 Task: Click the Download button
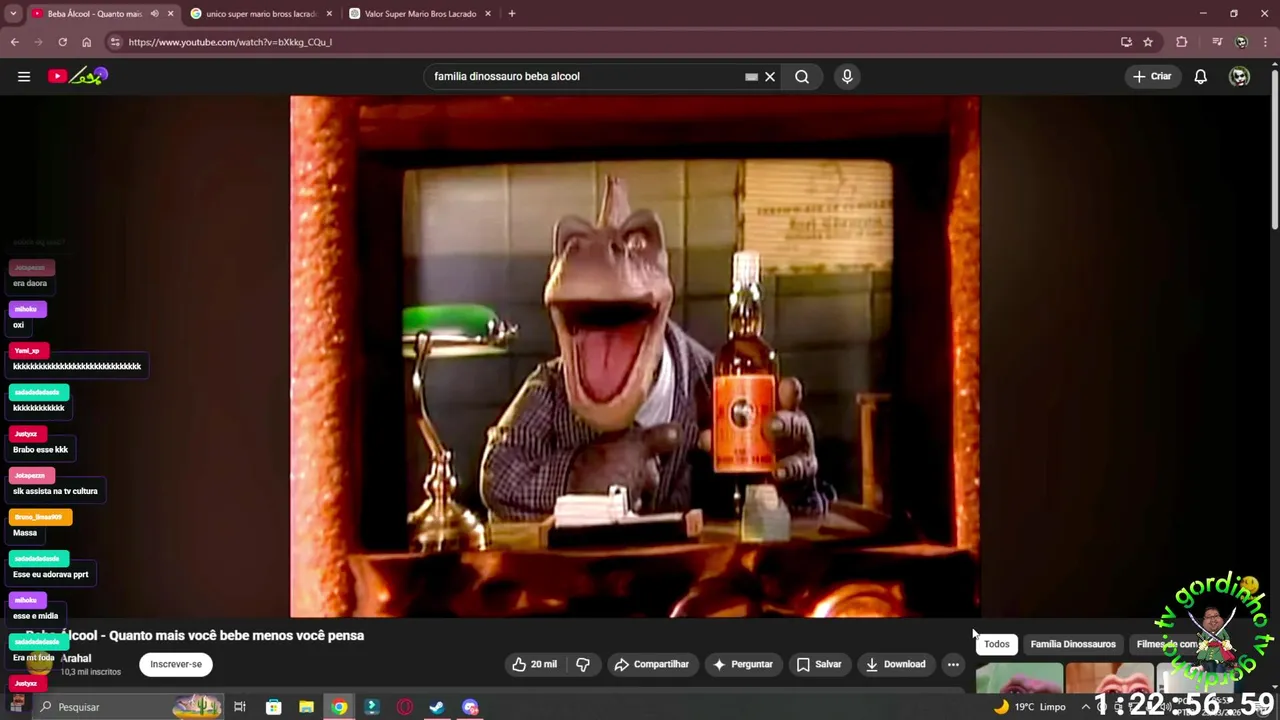(x=895, y=664)
